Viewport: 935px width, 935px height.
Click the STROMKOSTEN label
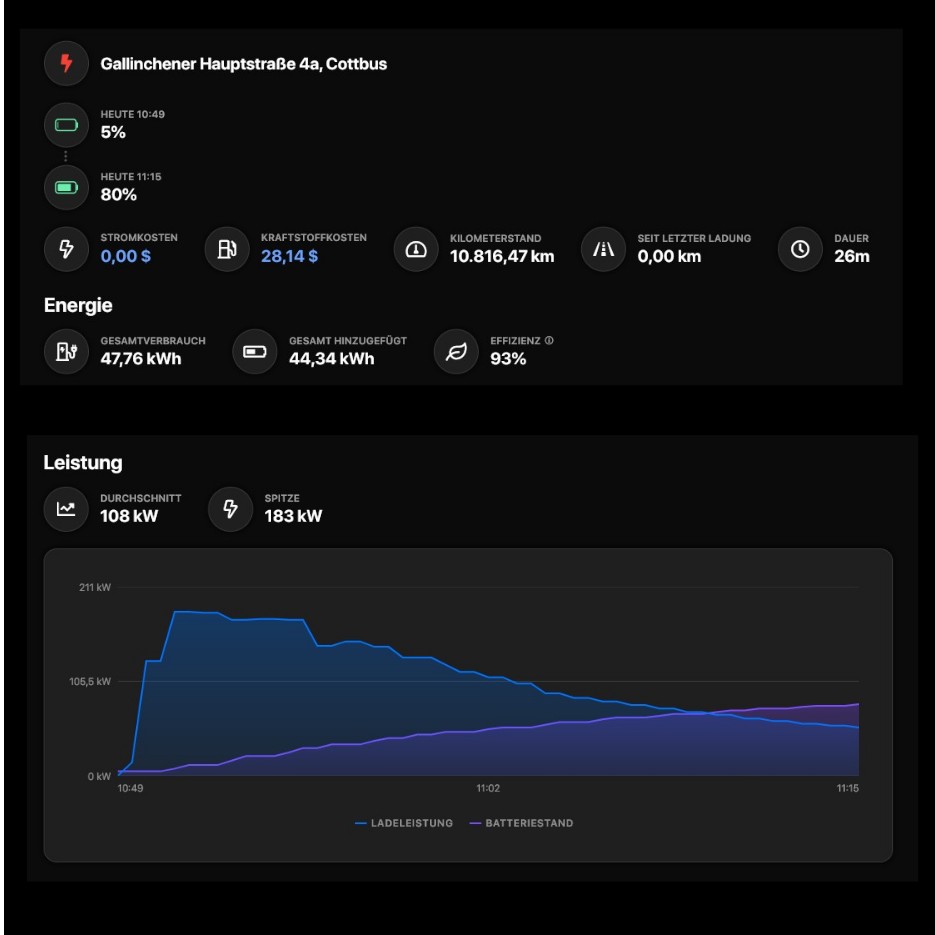tap(139, 238)
